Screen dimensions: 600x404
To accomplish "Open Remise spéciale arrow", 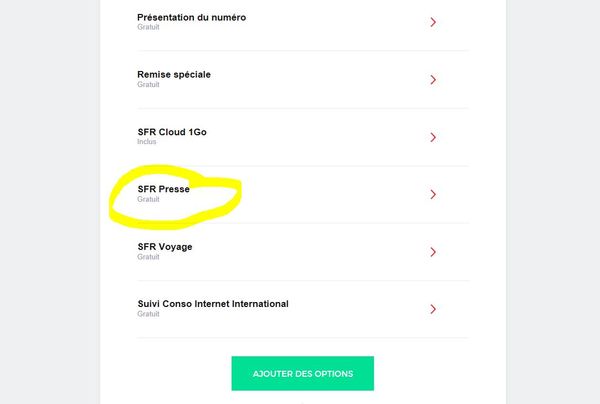I will click(x=433, y=80).
